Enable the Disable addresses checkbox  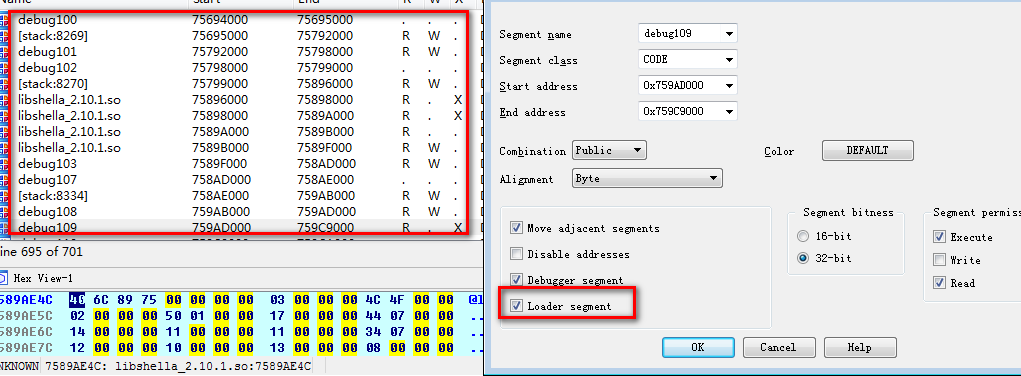[x=517, y=254]
